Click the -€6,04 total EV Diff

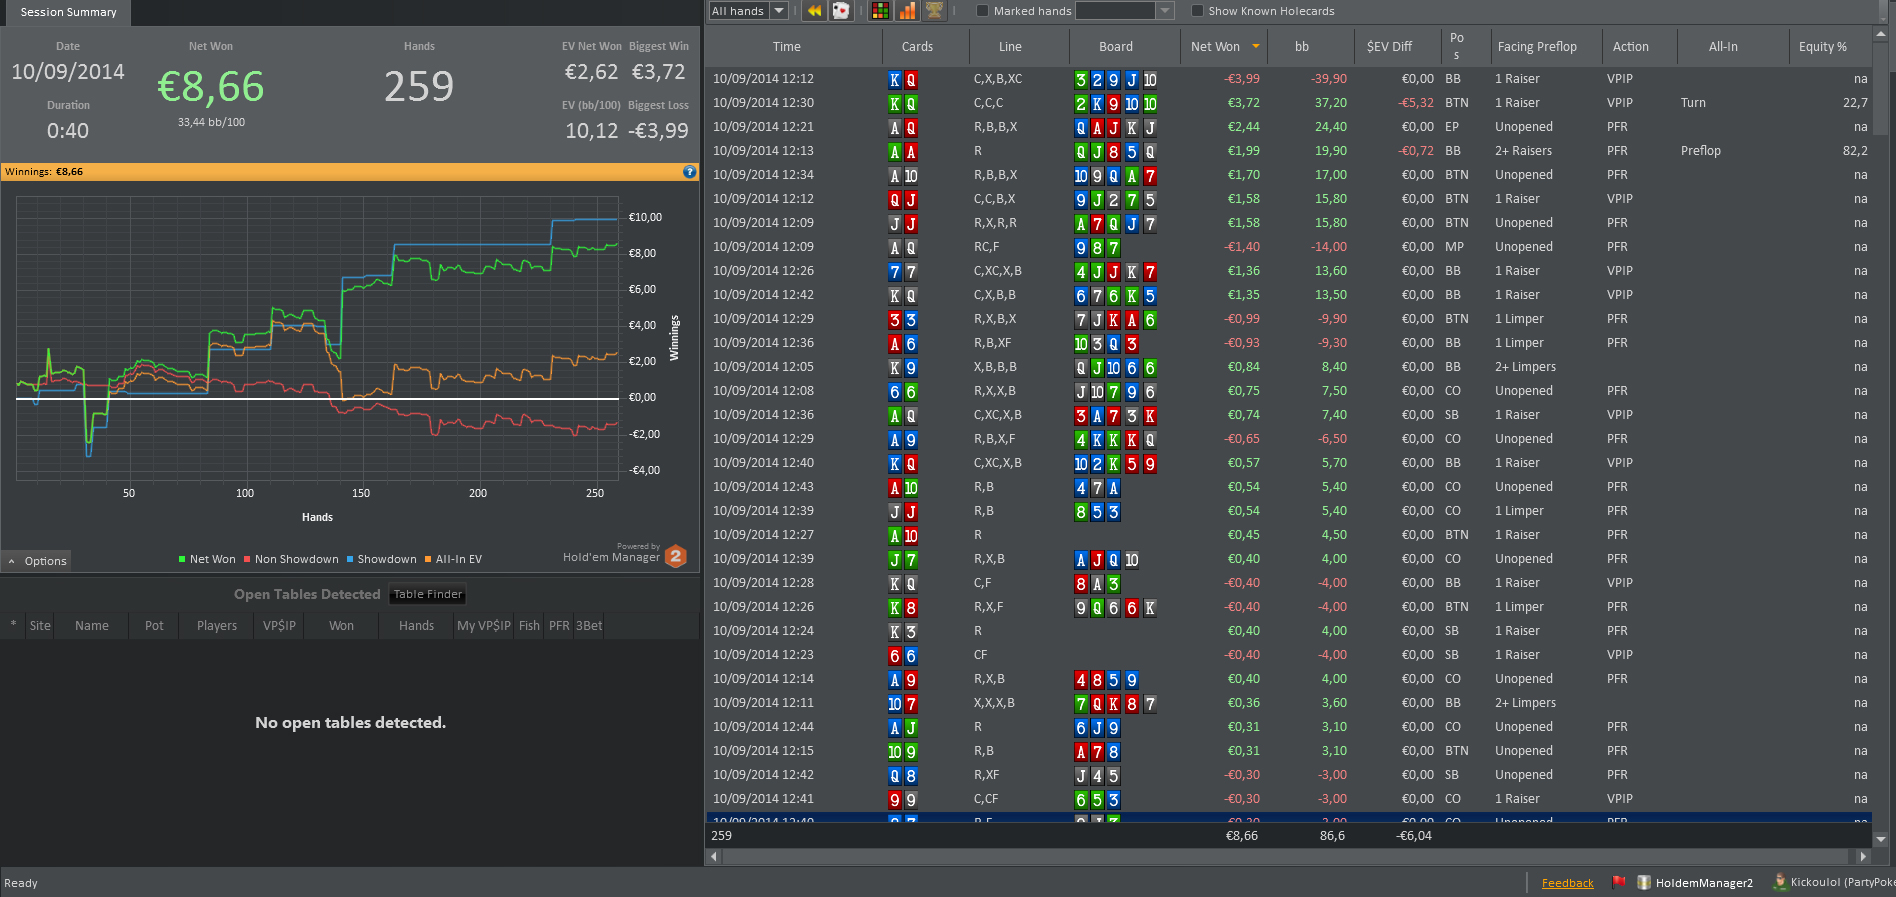pyautogui.click(x=1414, y=836)
